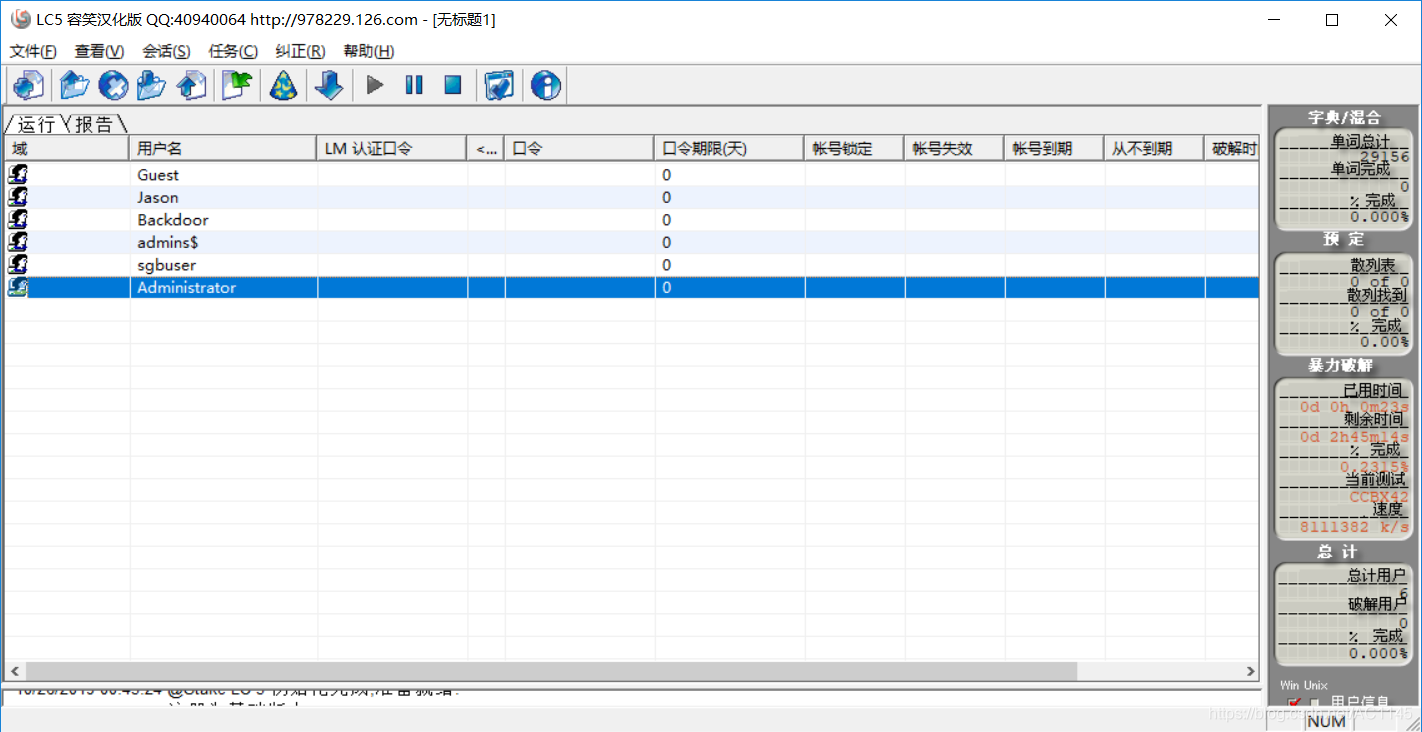Select the Backdoor user row
This screenshot has height=732, width=1422.
(x=632, y=219)
